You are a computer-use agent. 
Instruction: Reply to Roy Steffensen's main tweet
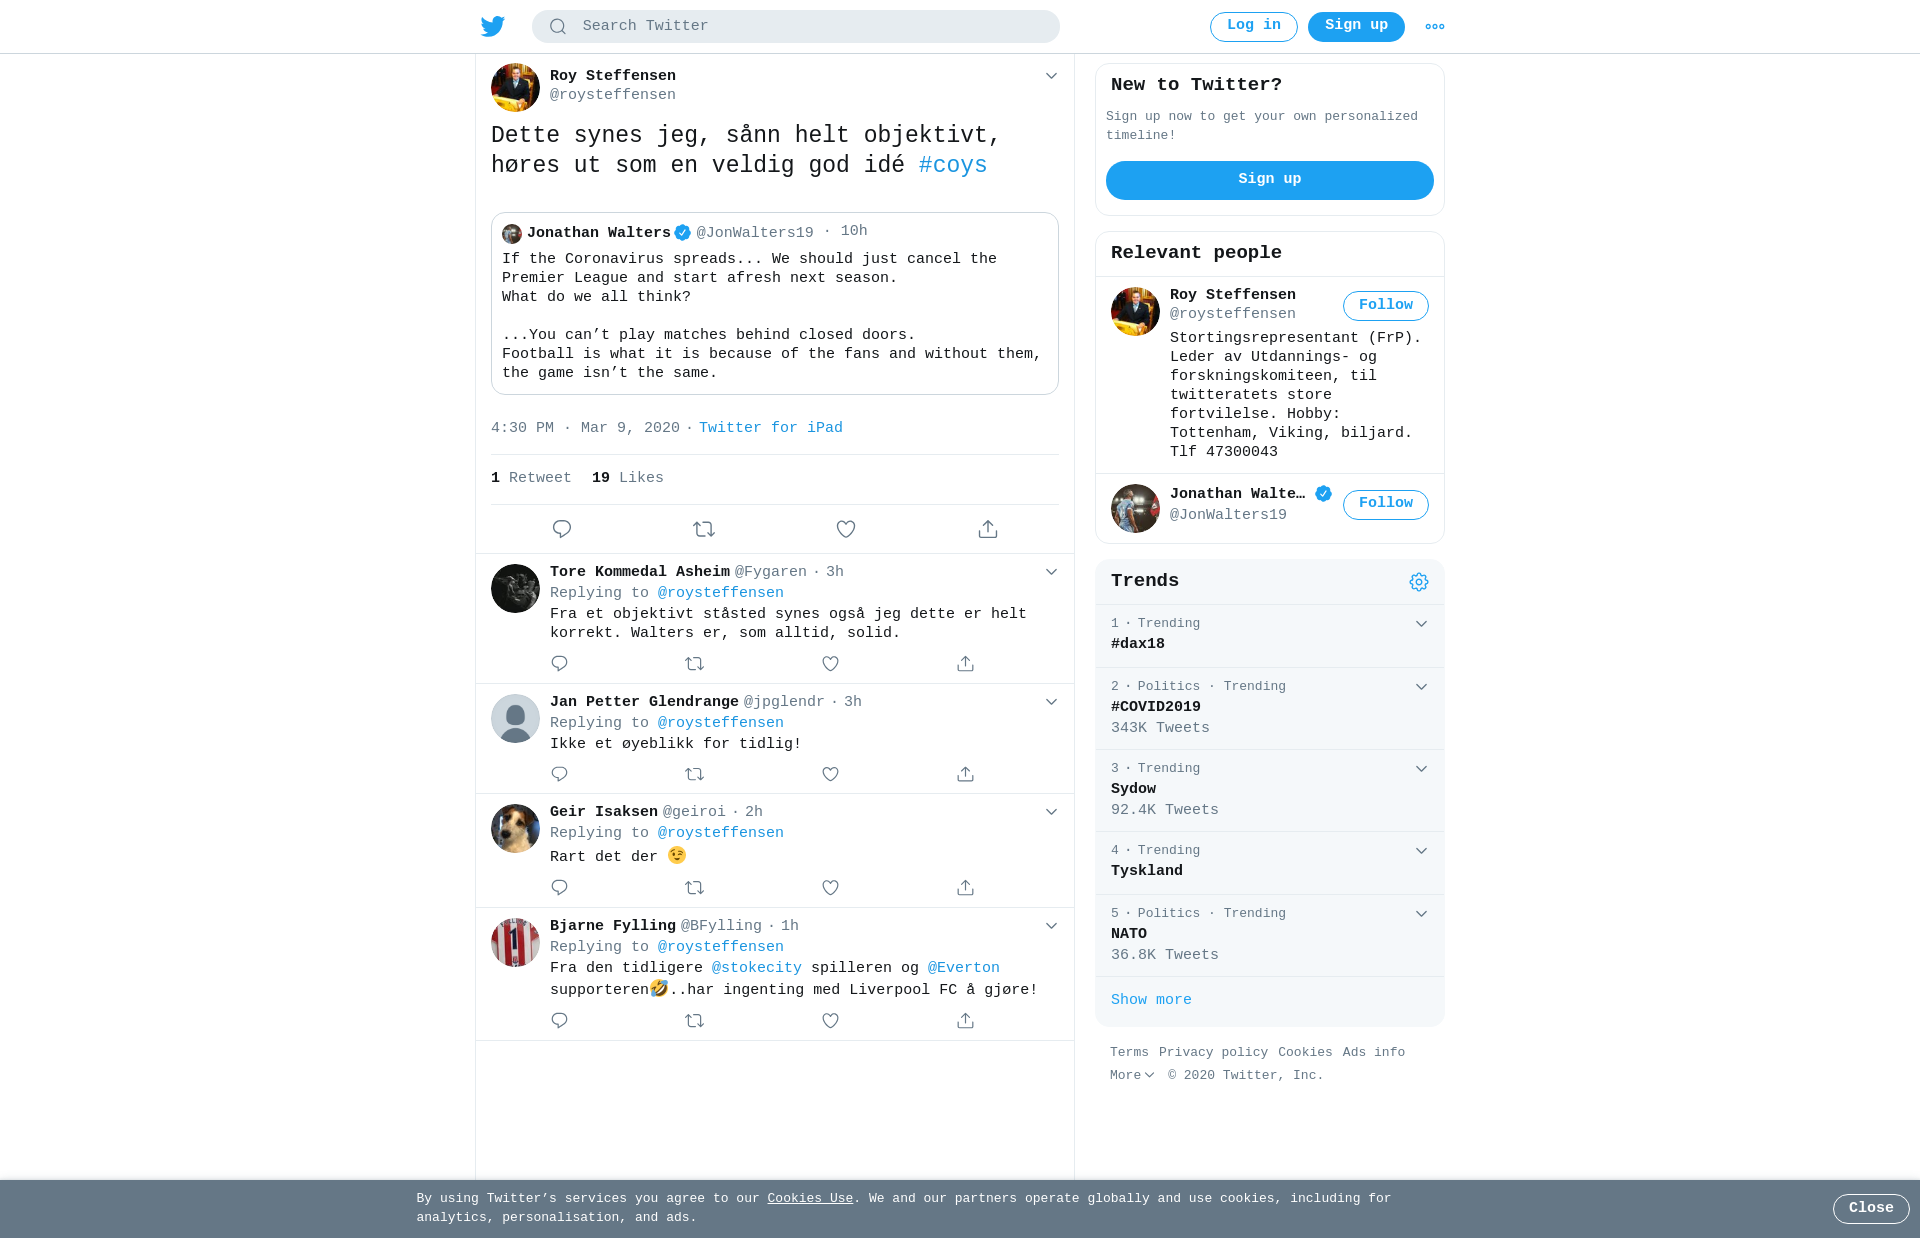[562, 529]
